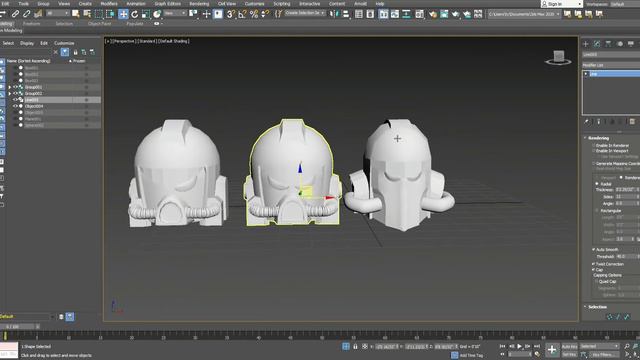Open the Create panel plus tab
The width and height of the screenshot is (640, 360).
pos(586,44)
